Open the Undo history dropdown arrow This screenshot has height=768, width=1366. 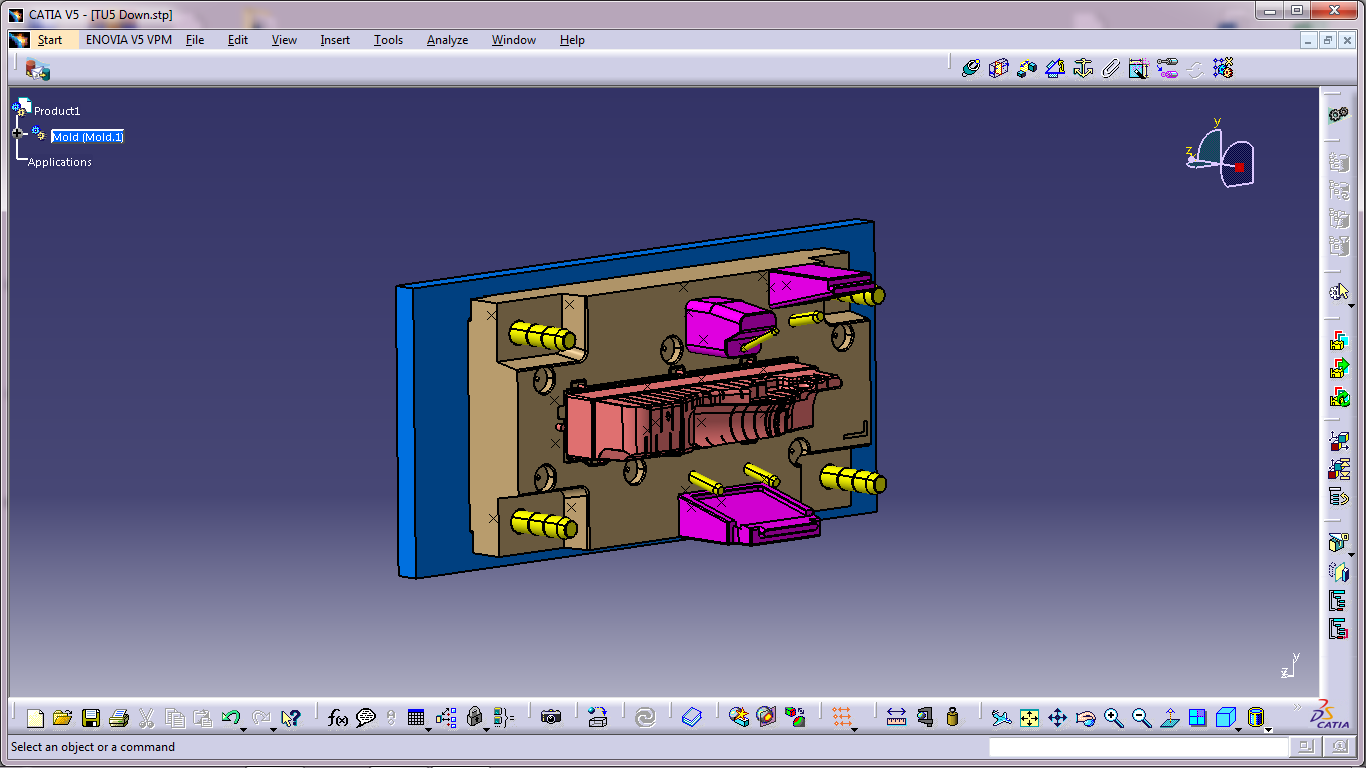[x=244, y=728]
